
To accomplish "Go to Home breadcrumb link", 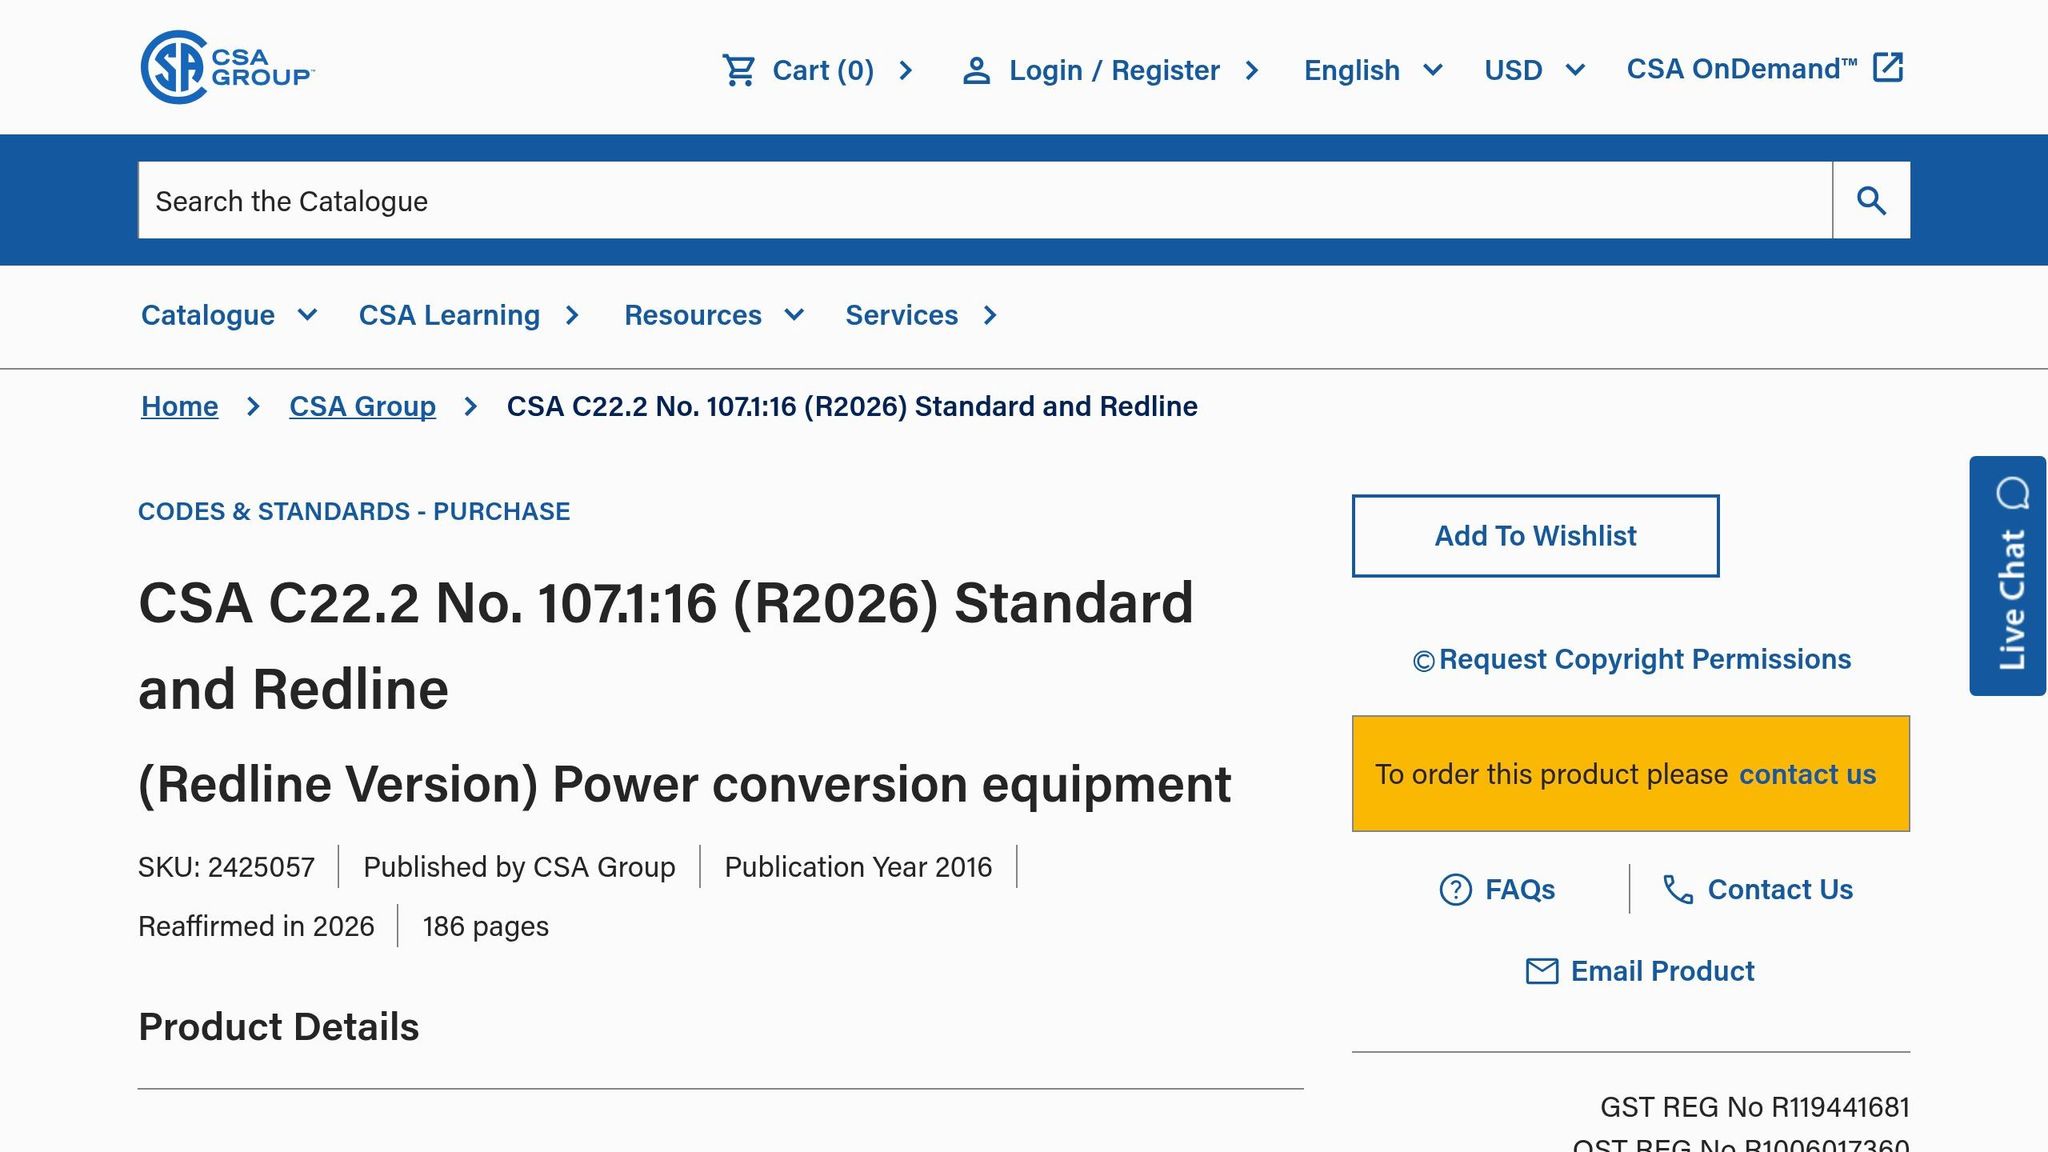I will click(179, 406).
